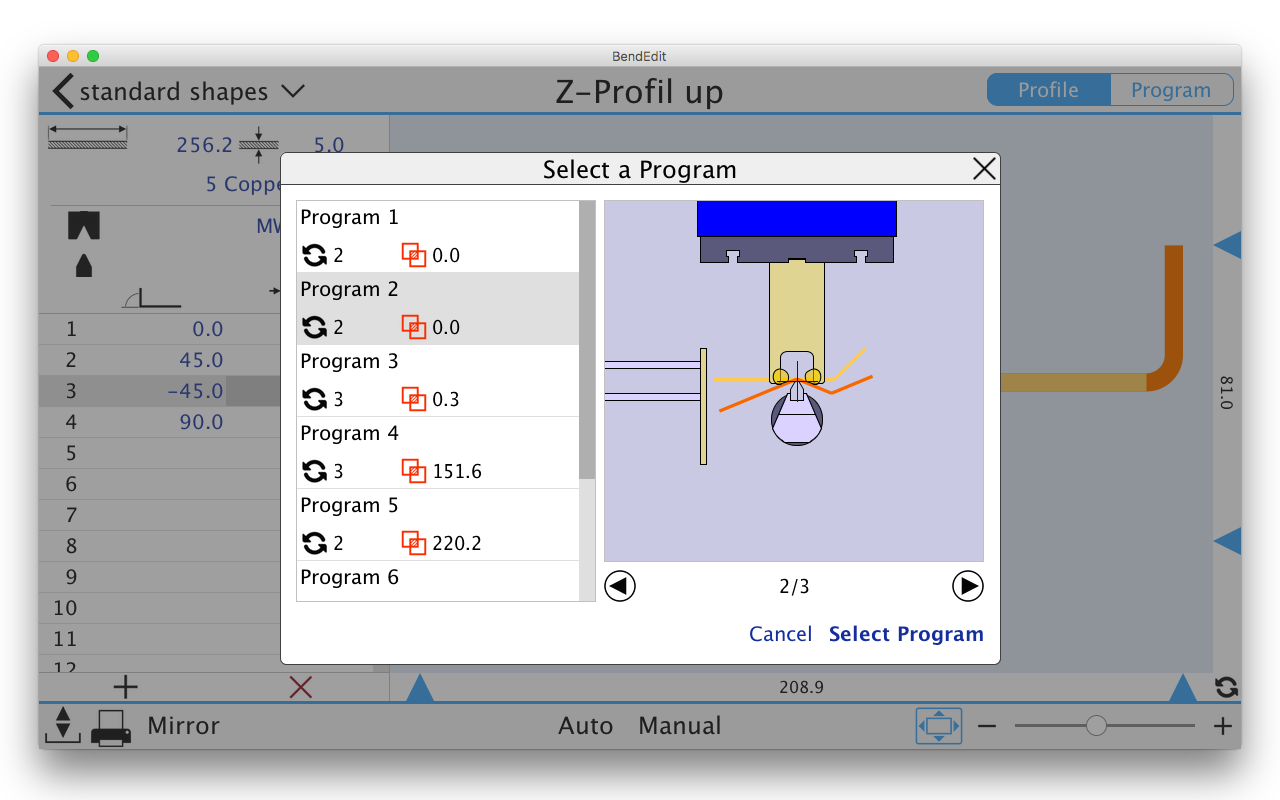This screenshot has width=1280, height=800.
Task: Click the zoom slider handle
Action: tap(1096, 726)
